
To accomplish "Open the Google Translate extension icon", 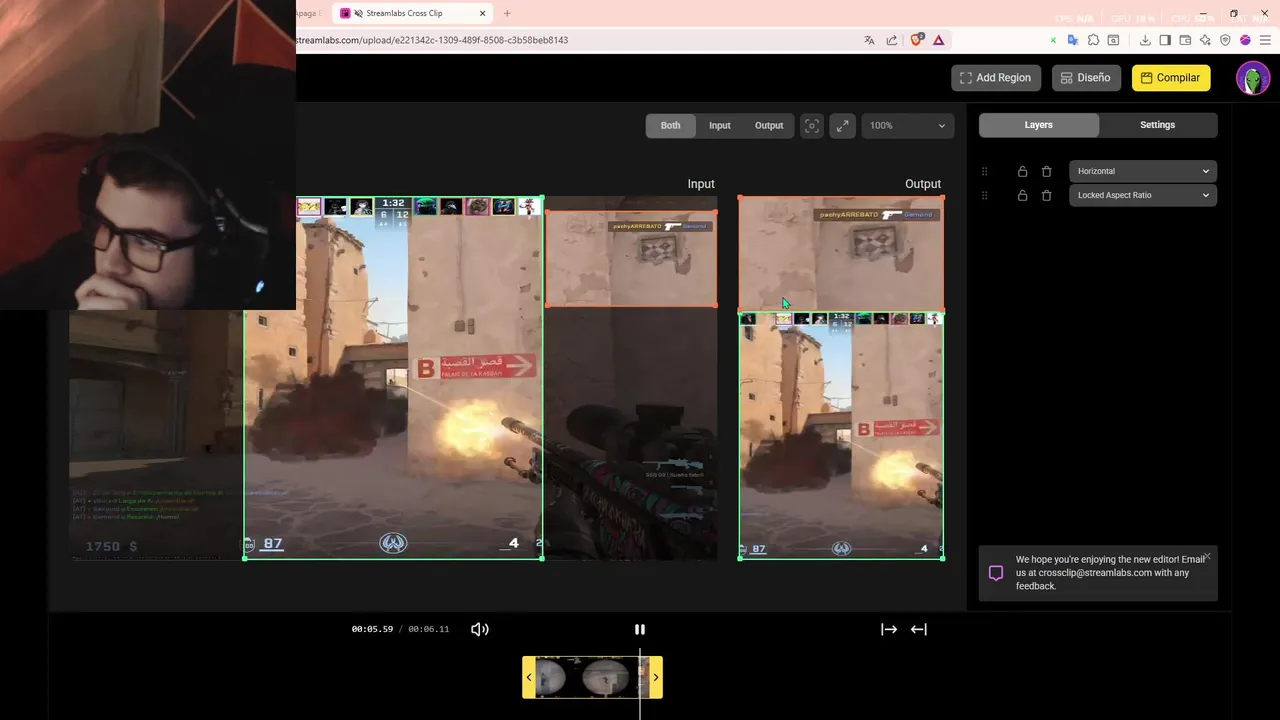I will (x=1073, y=40).
